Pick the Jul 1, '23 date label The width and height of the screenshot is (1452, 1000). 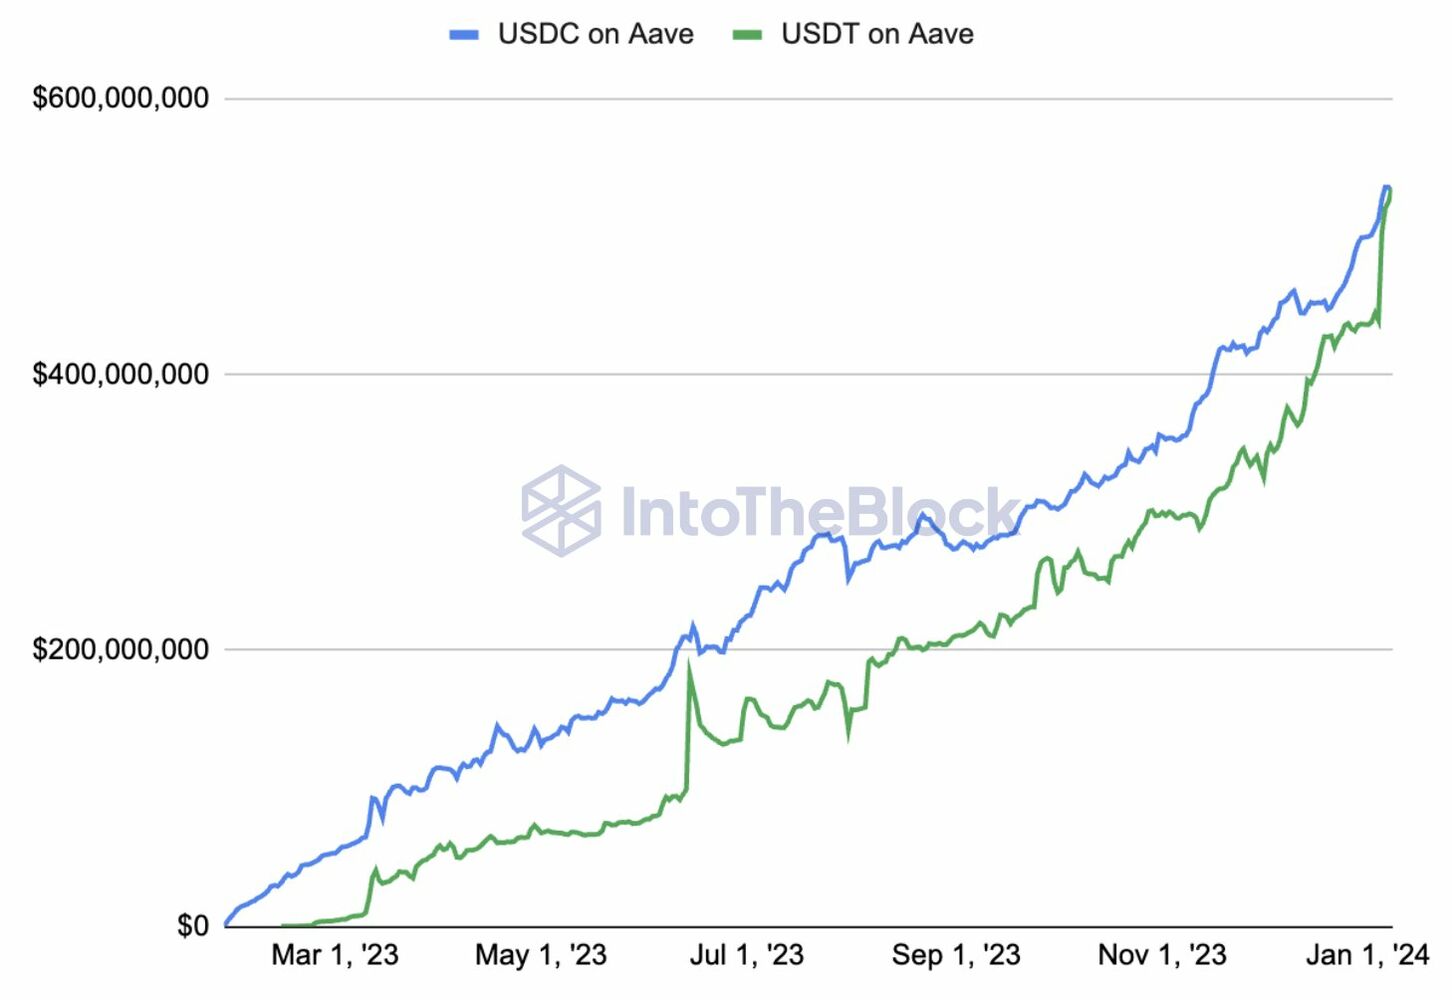coord(747,955)
